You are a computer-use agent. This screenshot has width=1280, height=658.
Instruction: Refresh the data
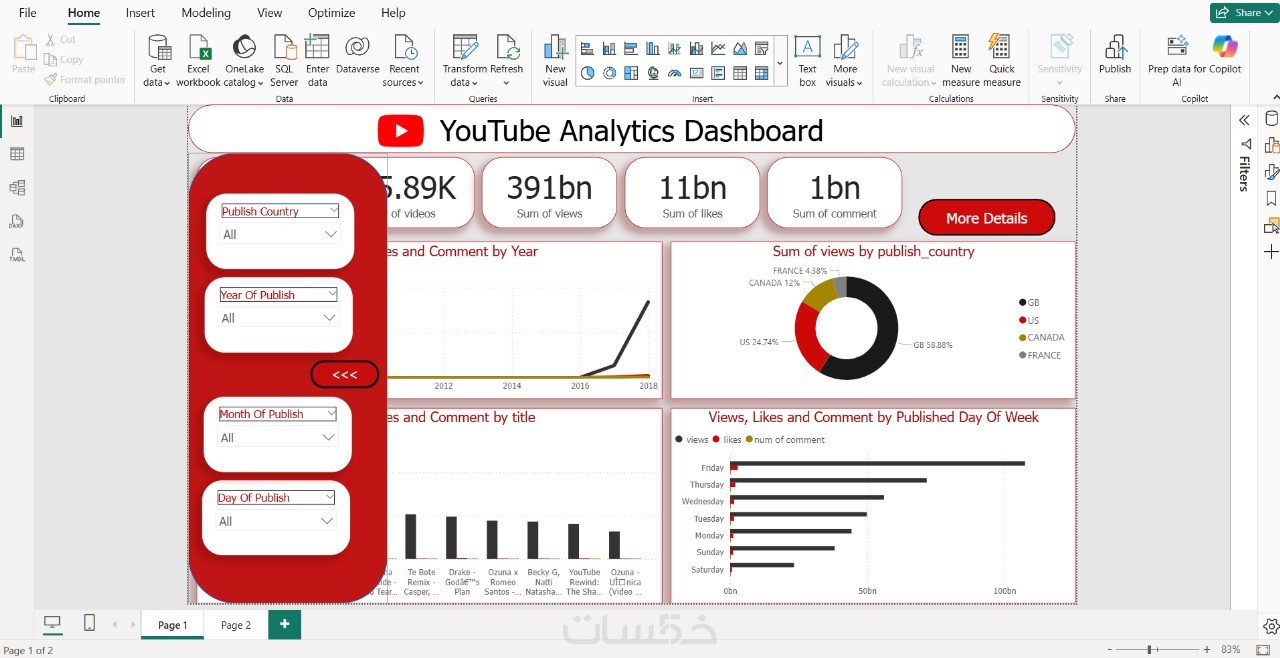tap(507, 60)
